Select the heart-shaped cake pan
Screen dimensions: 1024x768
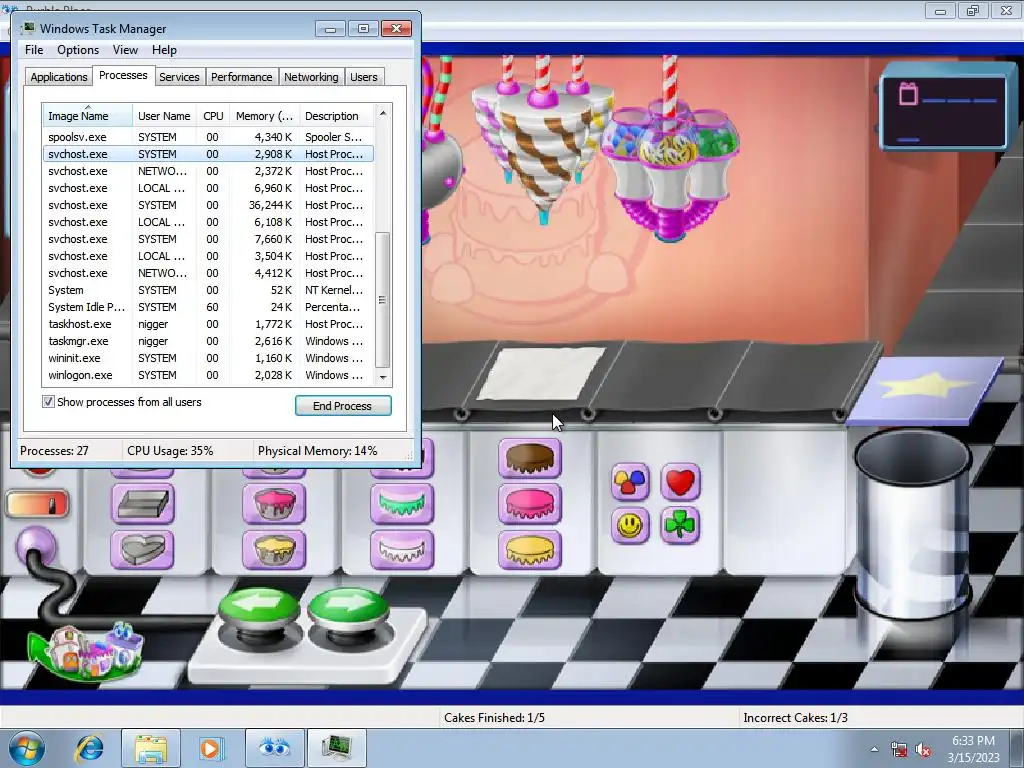click(x=142, y=549)
